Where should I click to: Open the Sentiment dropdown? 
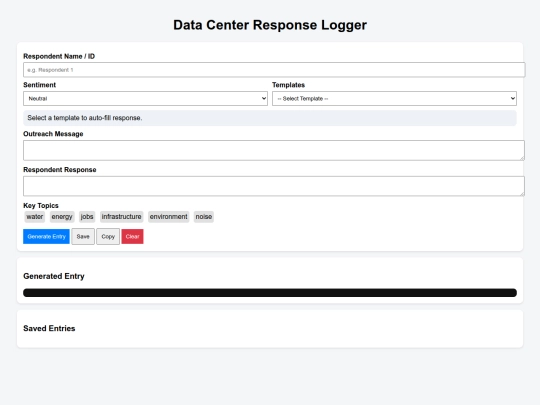145,98
